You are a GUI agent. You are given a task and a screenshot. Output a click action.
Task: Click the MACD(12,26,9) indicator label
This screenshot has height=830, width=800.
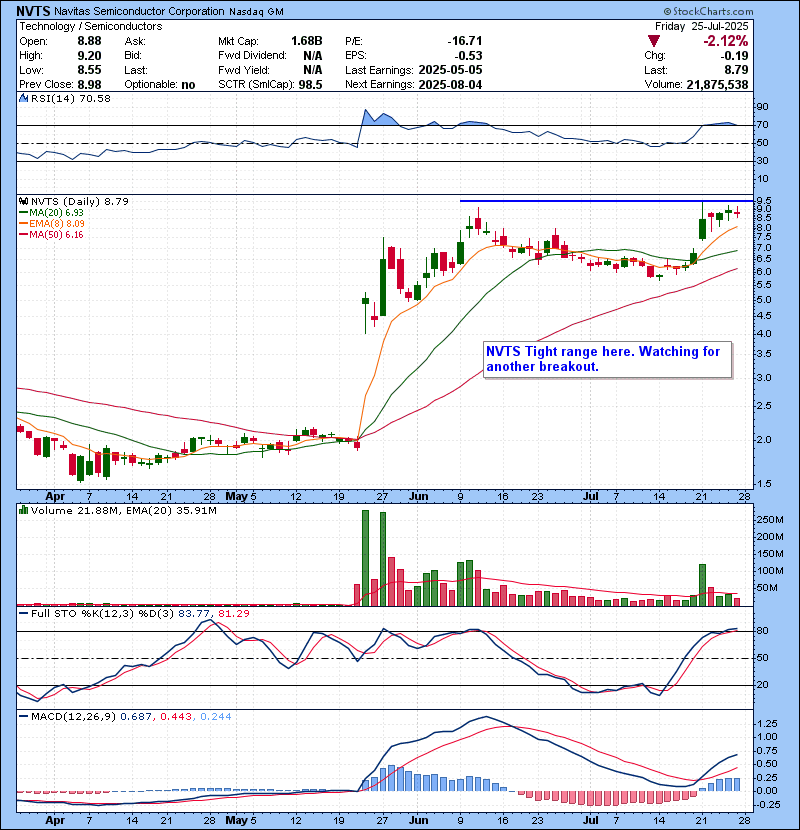pos(73,717)
